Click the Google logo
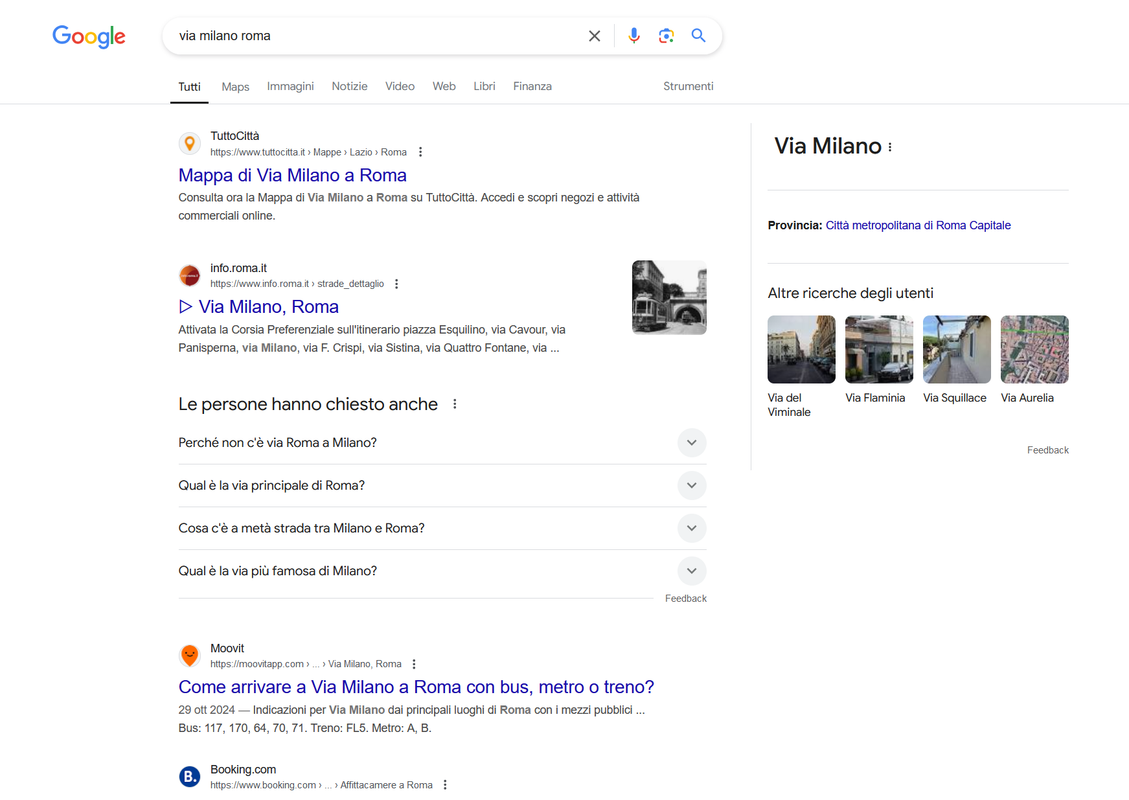 tap(89, 36)
